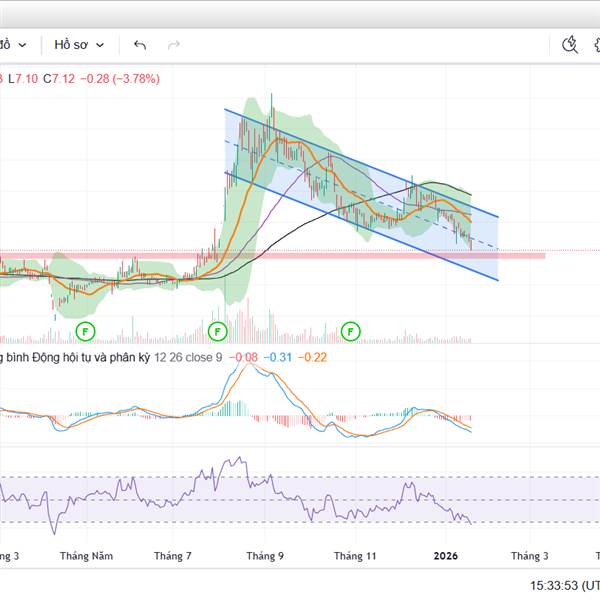The width and height of the screenshot is (600, 600).
Task: Click Tháng 9 on the time axis
Action: pos(265,555)
